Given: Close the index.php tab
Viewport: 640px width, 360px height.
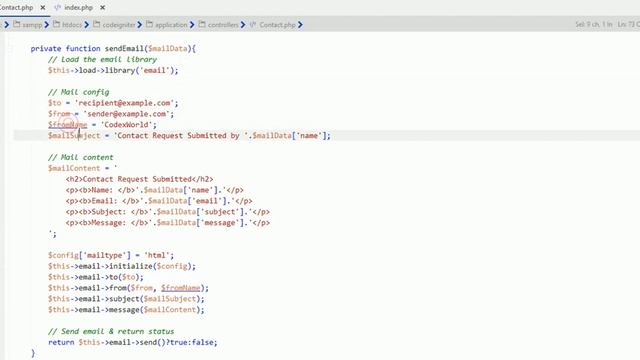Looking at the screenshot, I should coord(103,7).
